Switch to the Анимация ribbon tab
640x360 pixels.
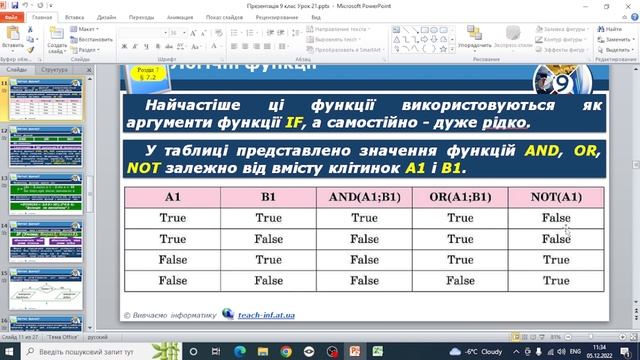point(180,17)
